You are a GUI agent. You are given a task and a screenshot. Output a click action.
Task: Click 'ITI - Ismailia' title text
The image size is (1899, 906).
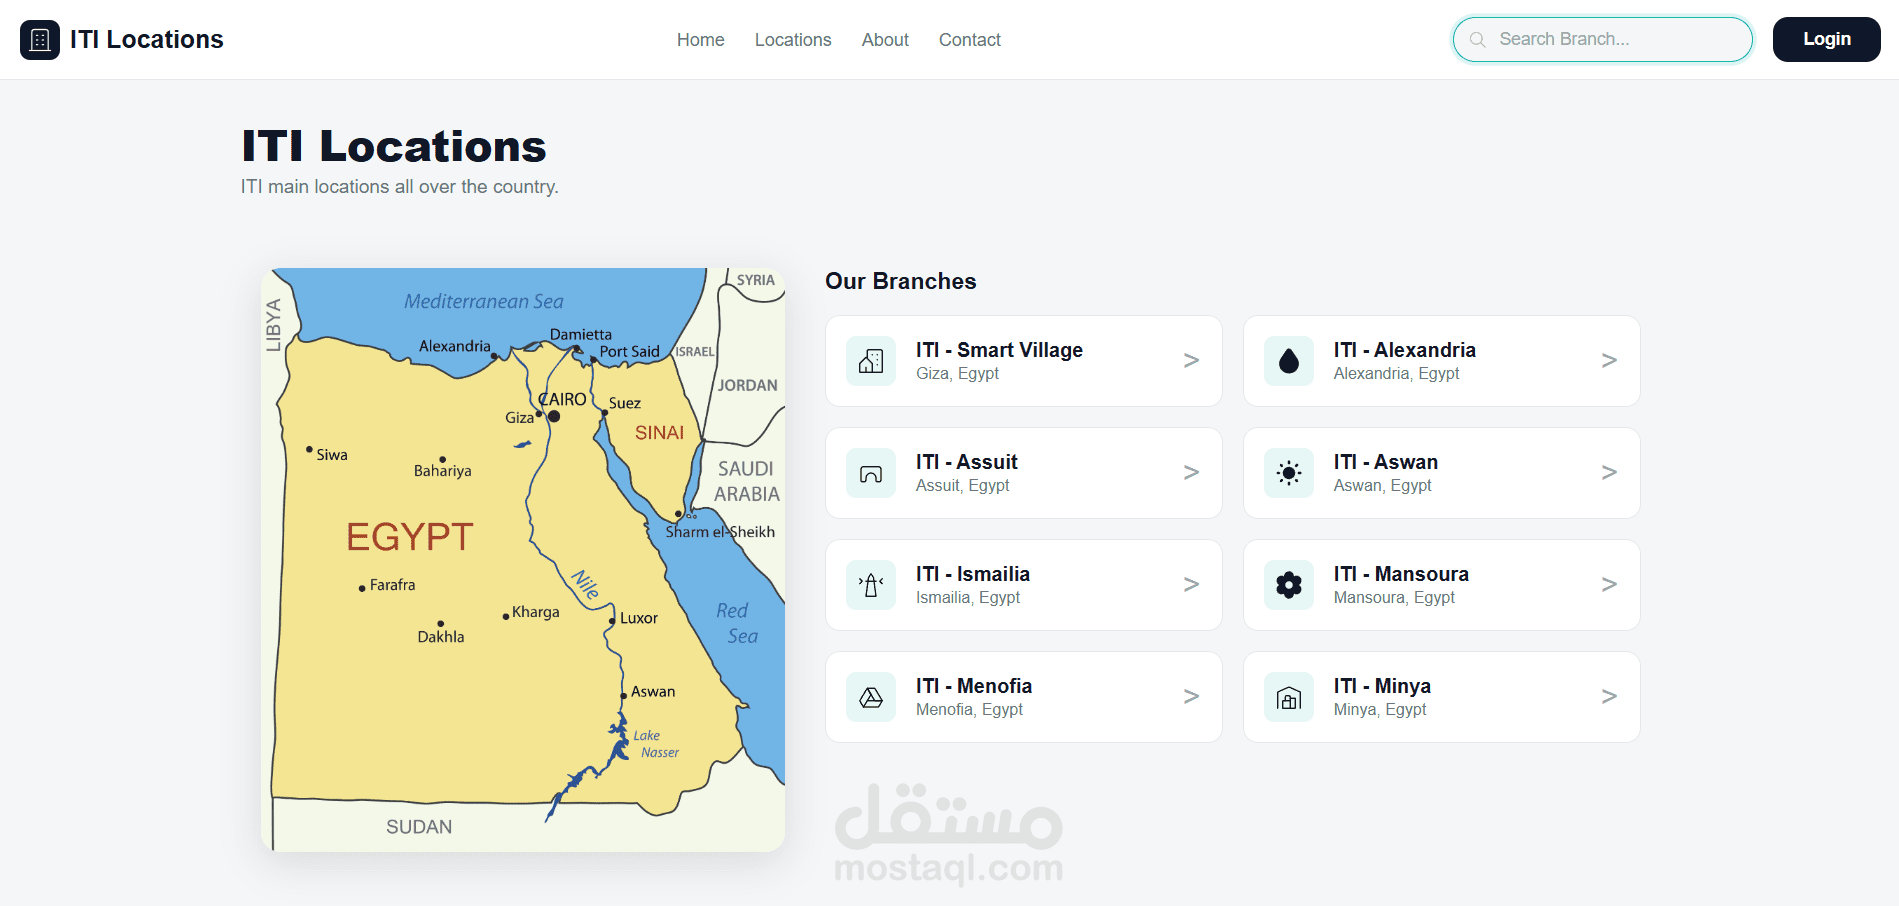click(x=972, y=574)
